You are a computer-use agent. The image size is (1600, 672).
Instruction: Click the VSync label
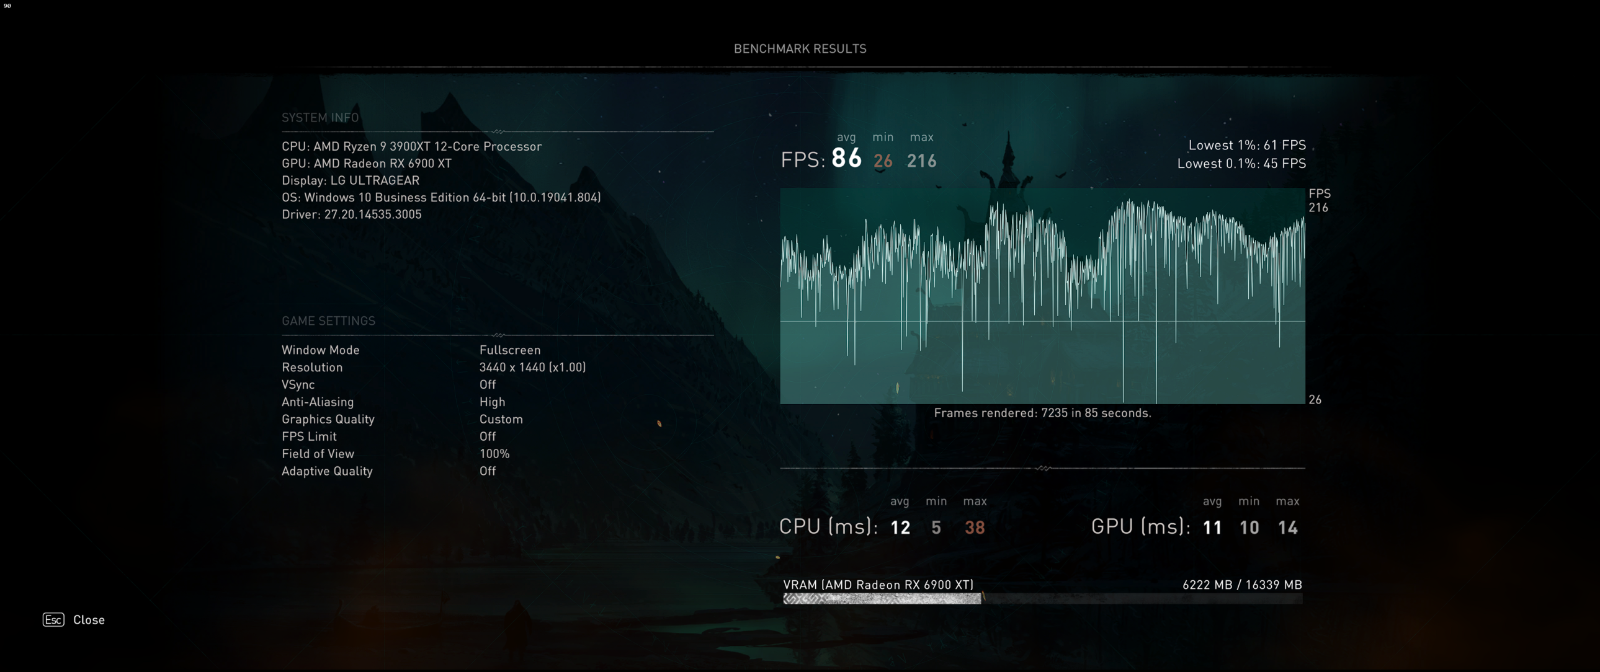298,385
